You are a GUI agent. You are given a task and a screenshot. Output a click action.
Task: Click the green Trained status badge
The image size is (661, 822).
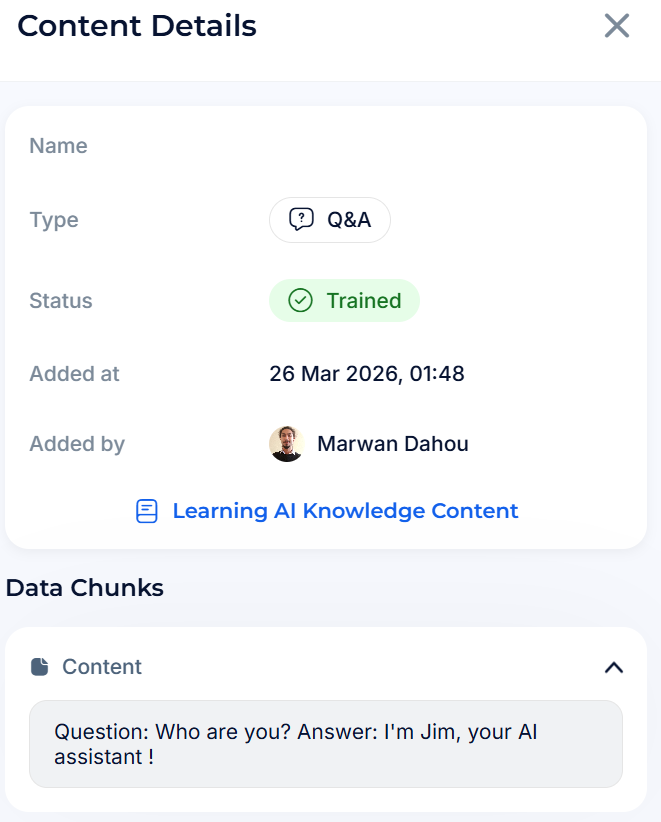344,301
